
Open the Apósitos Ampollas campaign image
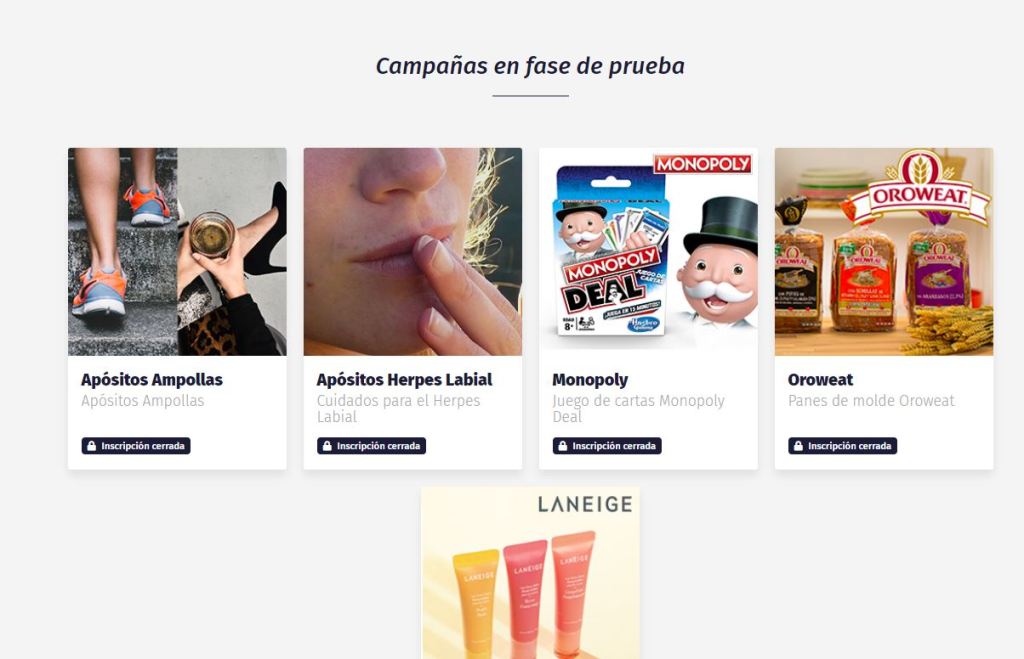177,252
